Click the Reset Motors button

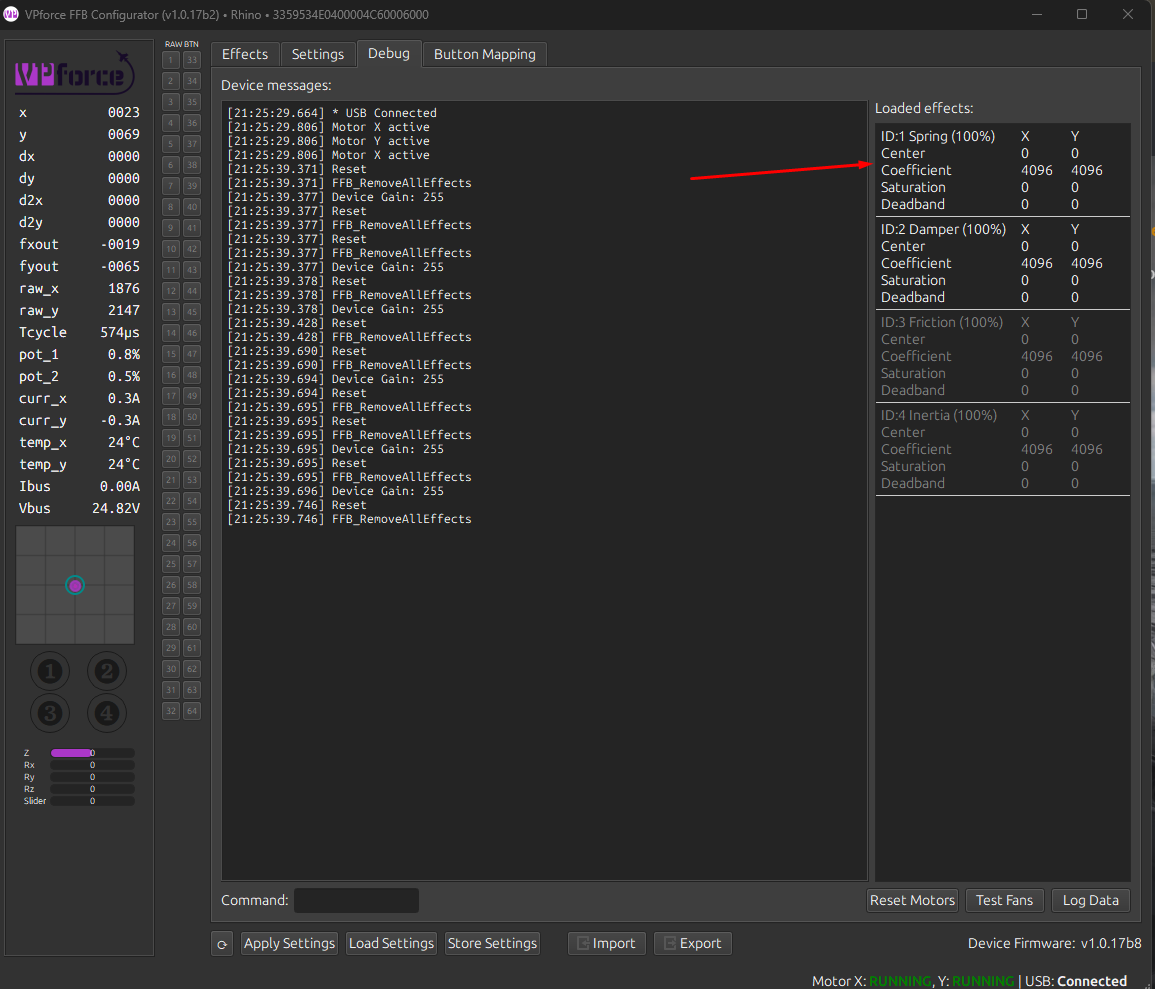click(912, 900)
